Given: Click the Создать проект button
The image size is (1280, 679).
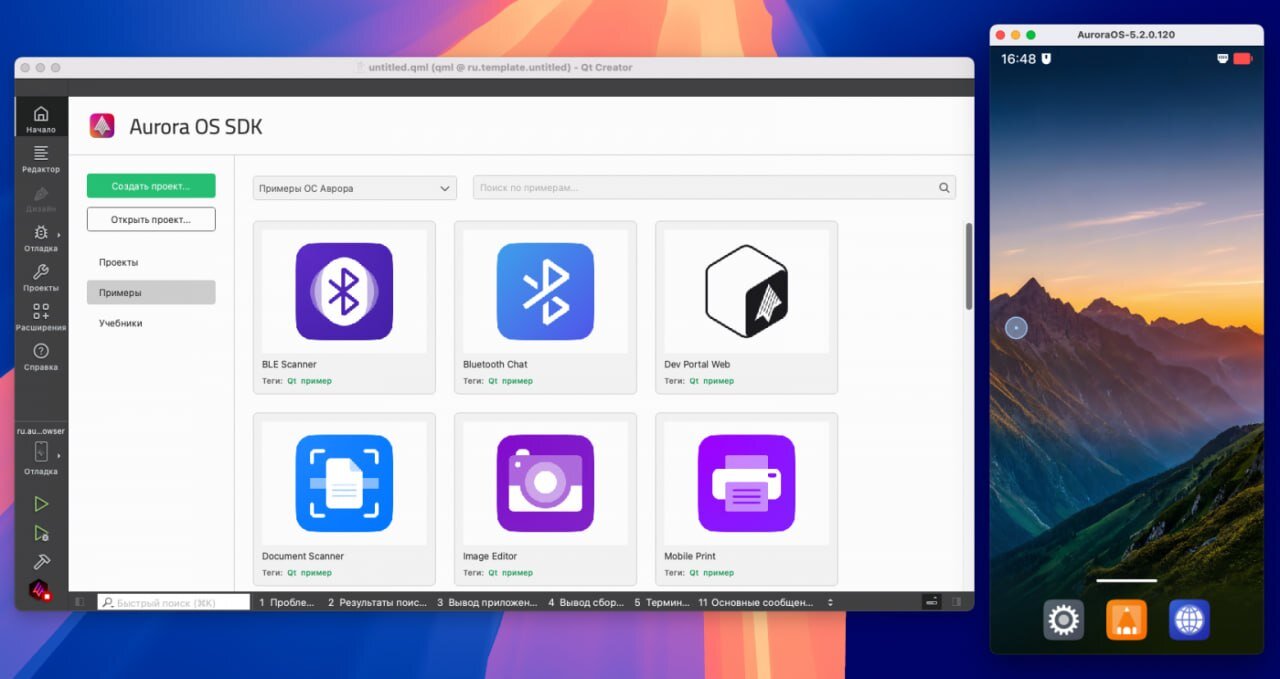Looking at the screenshot, I should coord(151,186).
